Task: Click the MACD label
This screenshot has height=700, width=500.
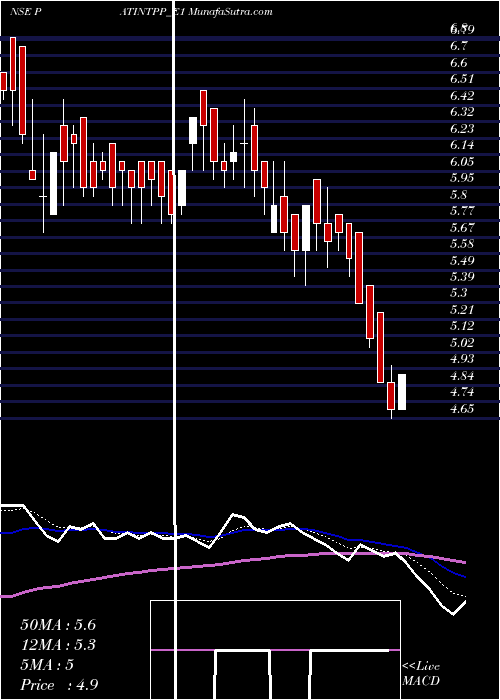Action: (x=421, y=681)
